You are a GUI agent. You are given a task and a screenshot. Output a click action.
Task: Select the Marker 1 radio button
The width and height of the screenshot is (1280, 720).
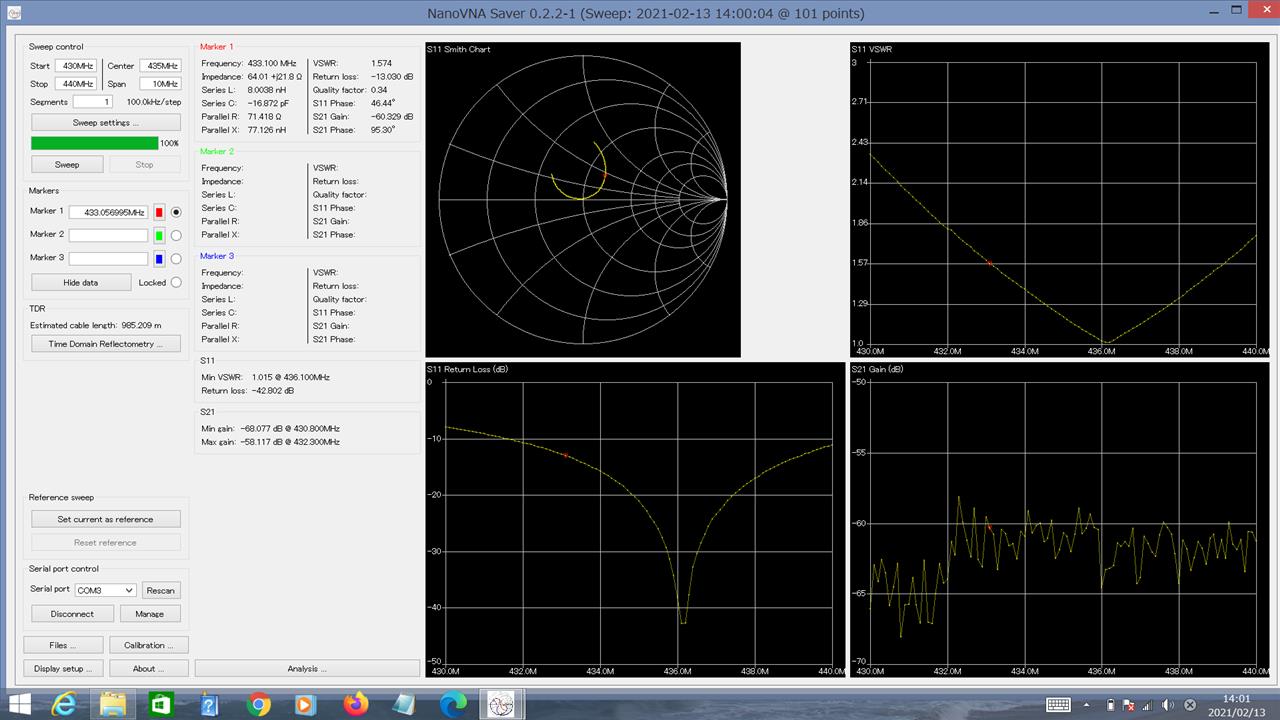pos(176,212)
